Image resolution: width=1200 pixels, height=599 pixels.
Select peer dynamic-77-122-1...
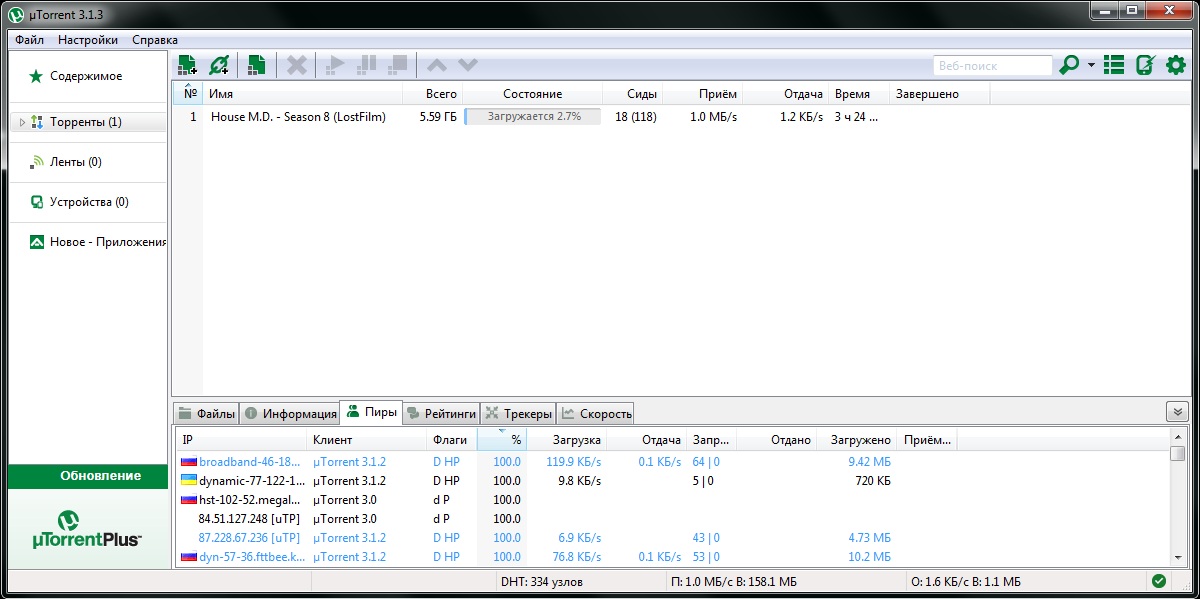(252, 481)
